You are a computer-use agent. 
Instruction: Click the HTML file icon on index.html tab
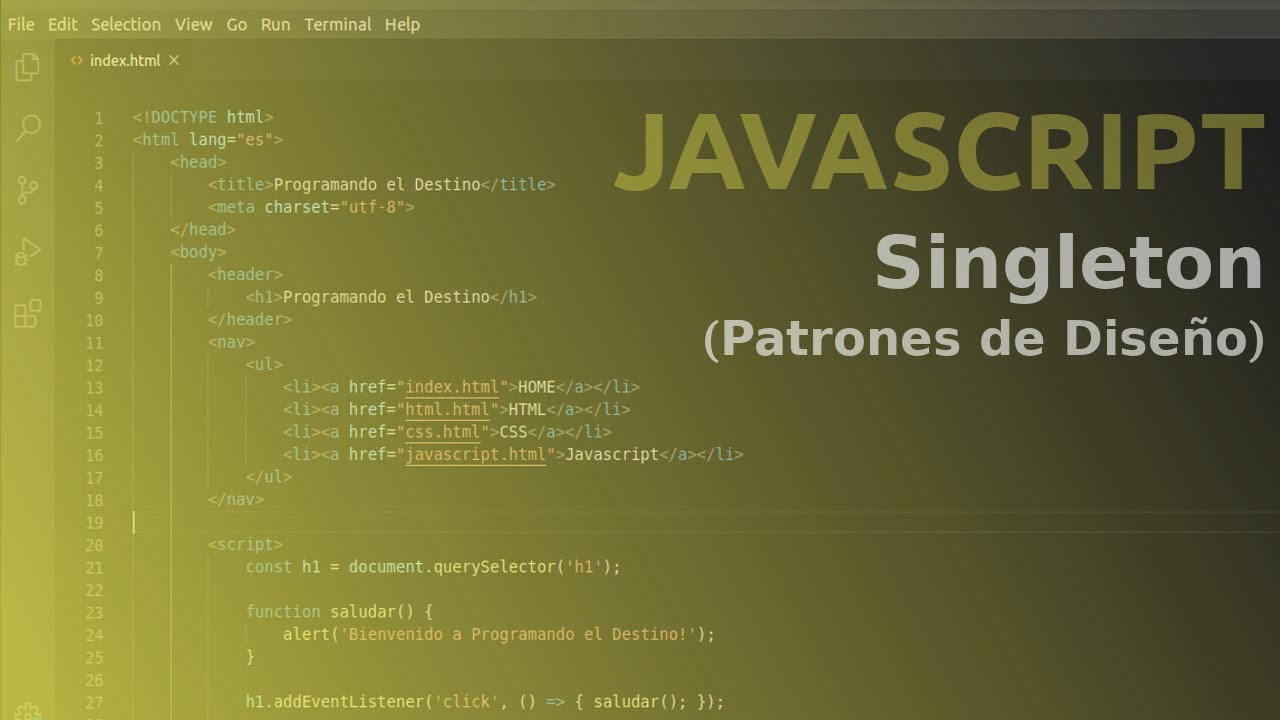click(x=77, y=60)
